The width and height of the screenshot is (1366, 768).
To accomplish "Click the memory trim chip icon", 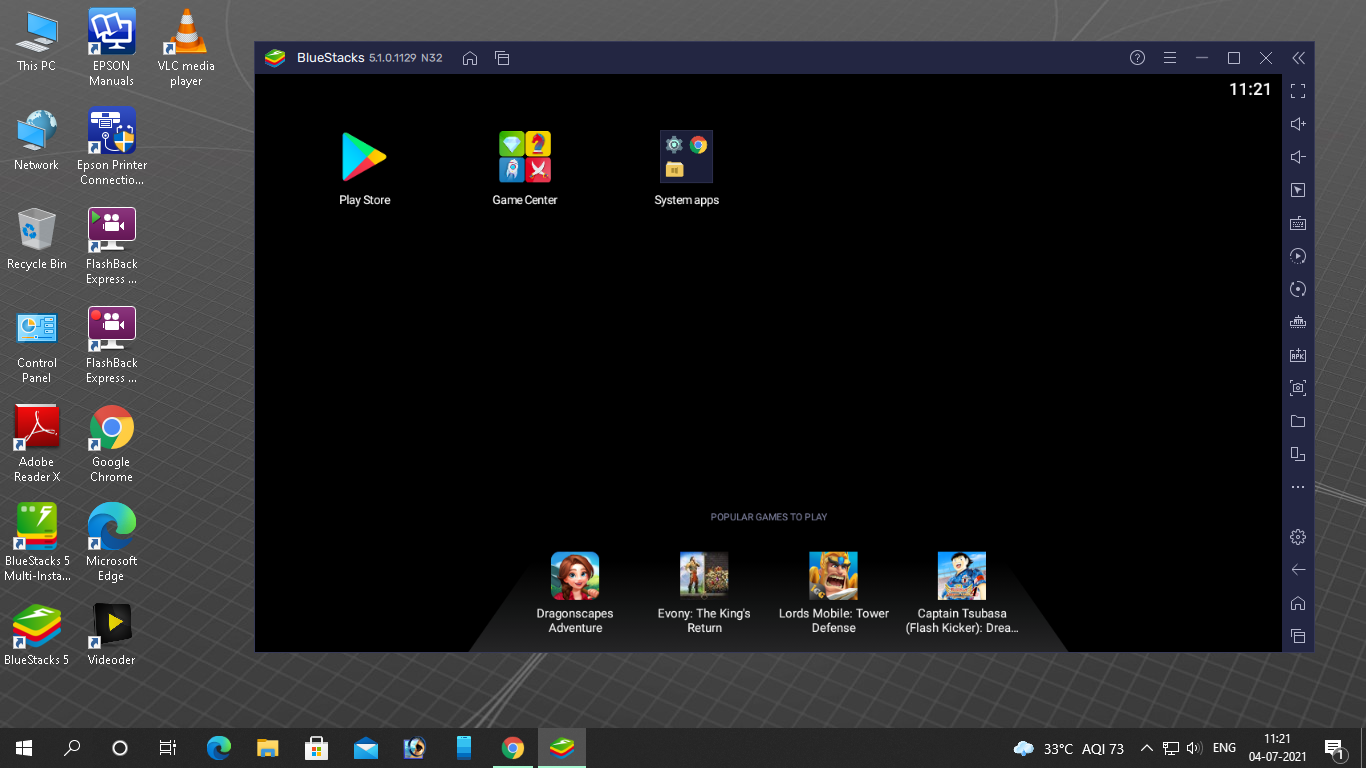I will coord(1298,322).
